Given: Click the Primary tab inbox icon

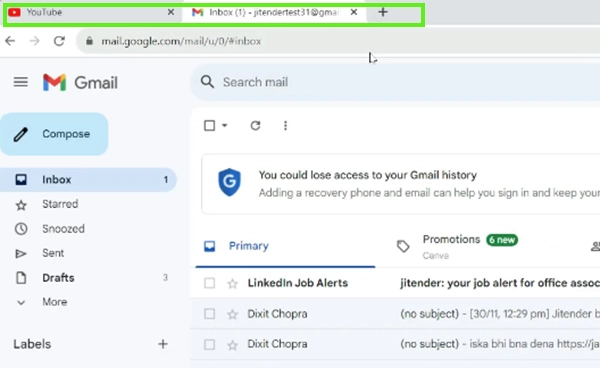Looking at the screenshot, I should [x=209, y=246].
